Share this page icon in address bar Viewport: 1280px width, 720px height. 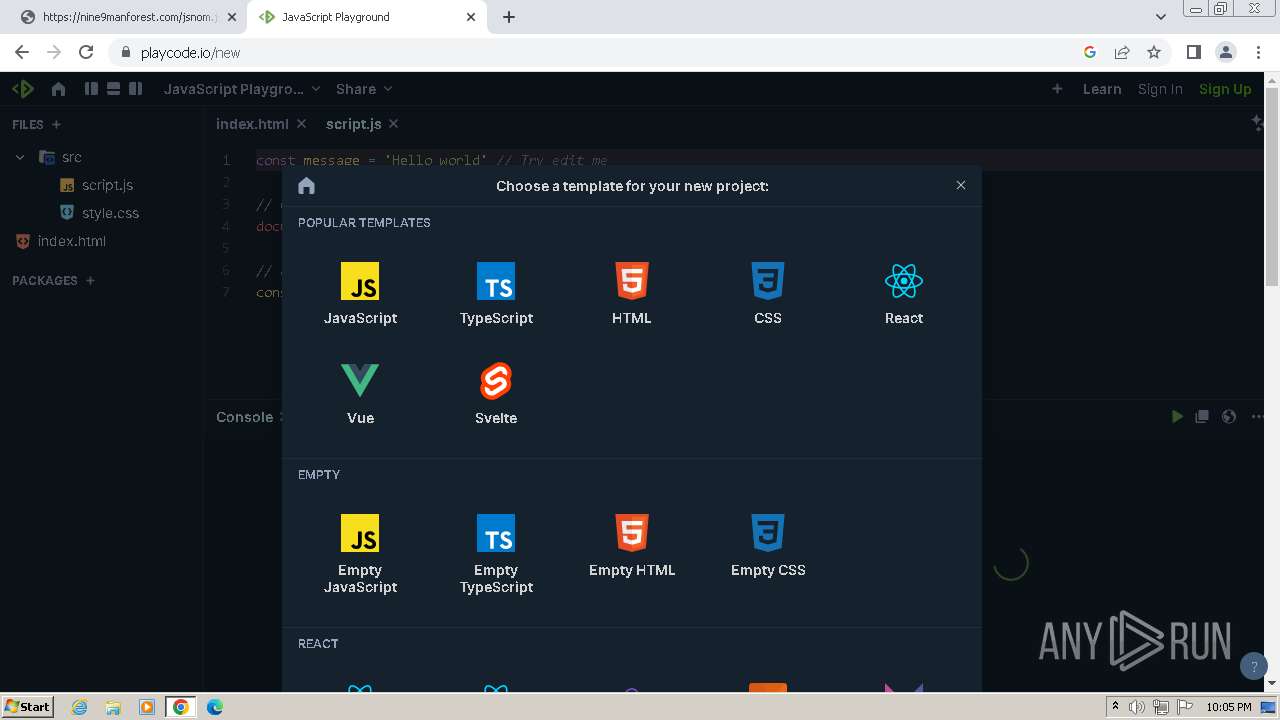[1122, 52]
